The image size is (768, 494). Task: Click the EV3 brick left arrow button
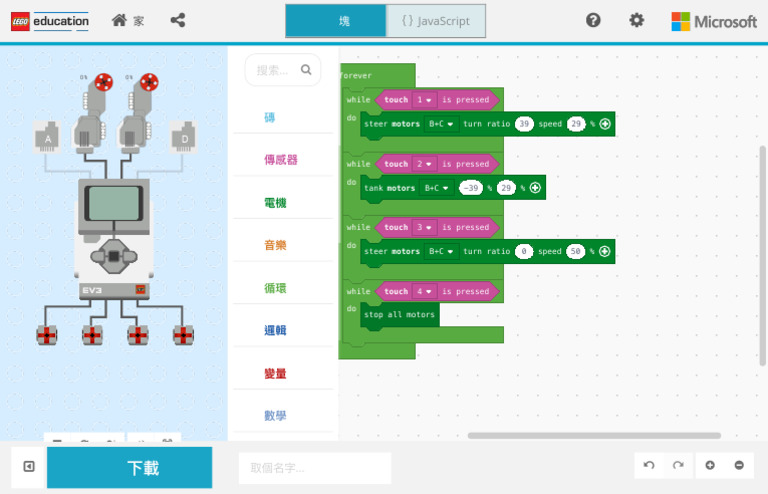tap(97, 256)
